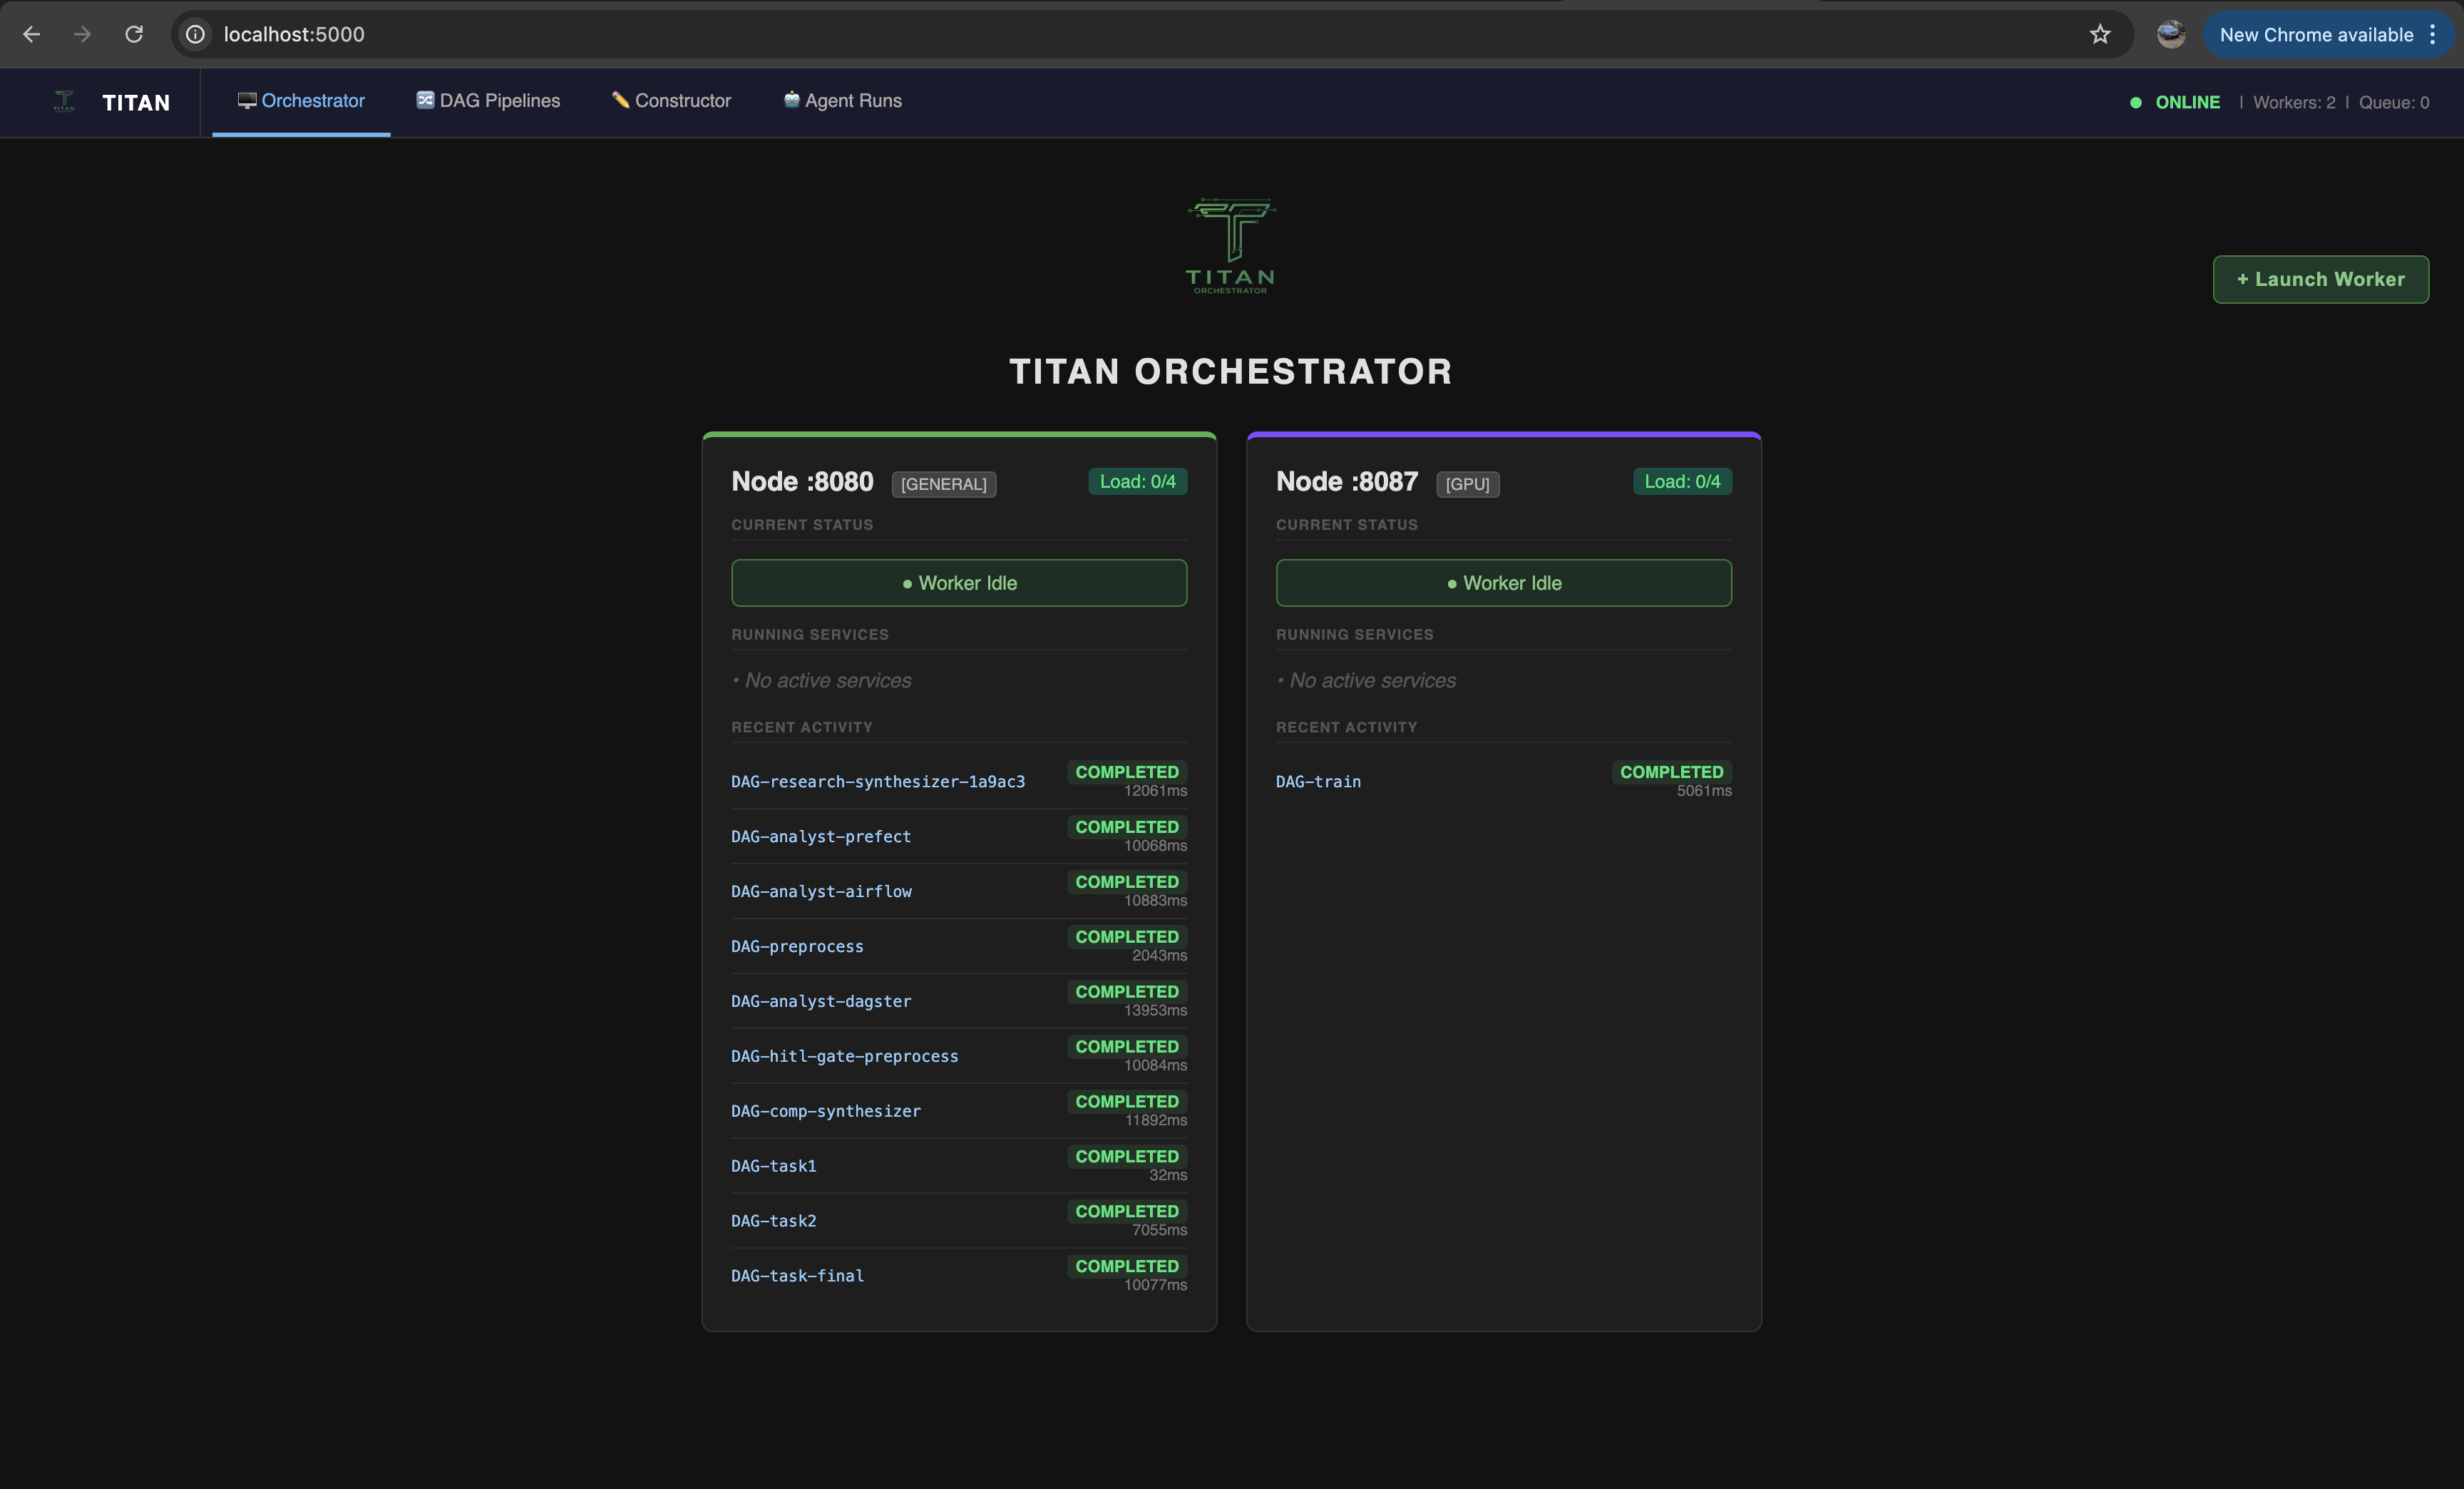The image size is (2464, 1489).
Task: Click the pencil icon beside Constructor
Action: point(621,100)
